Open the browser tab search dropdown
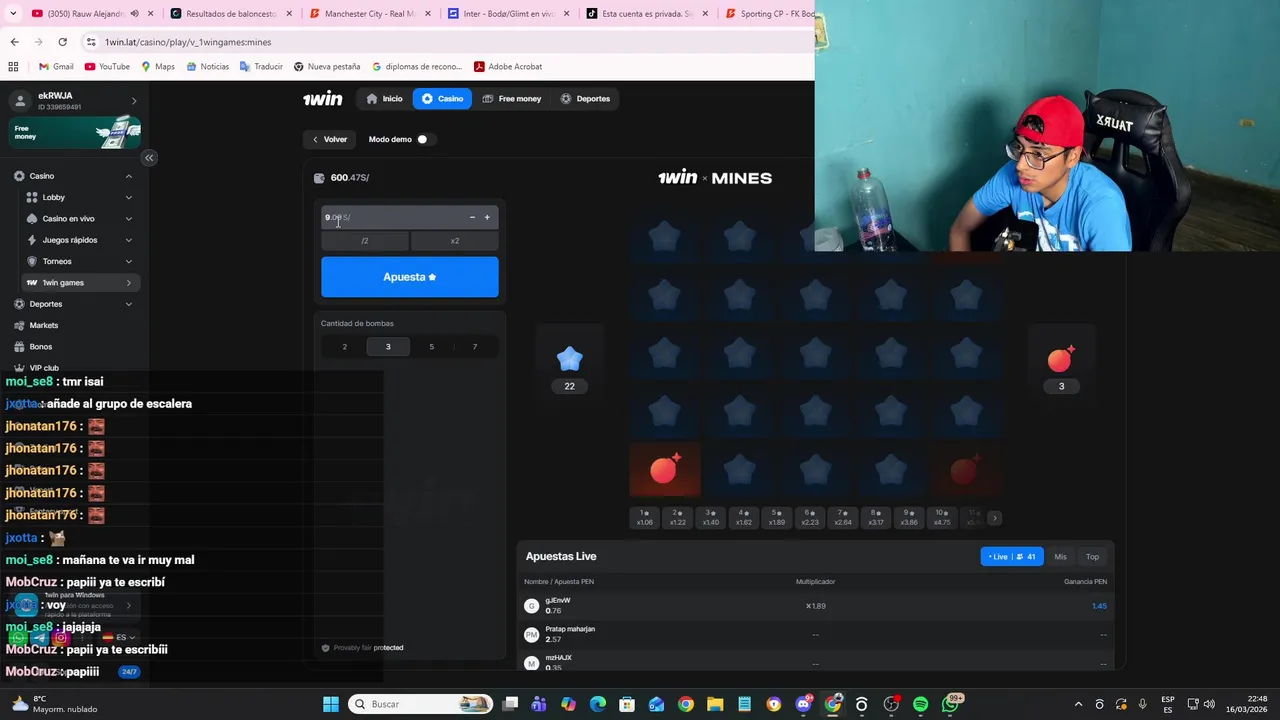The height and width of the screenshot is (720, 1280). (13, 14)
